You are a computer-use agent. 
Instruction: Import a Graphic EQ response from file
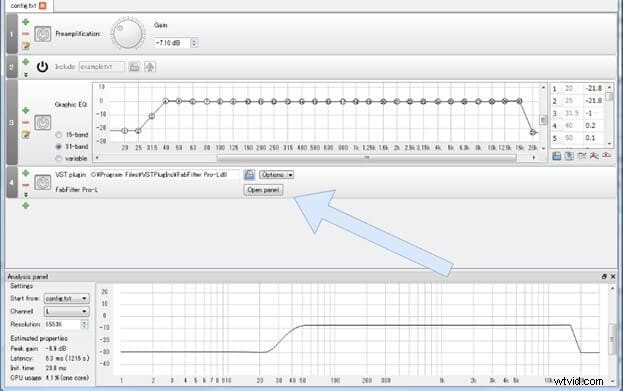pyautogui.click(x=557, y=156)
